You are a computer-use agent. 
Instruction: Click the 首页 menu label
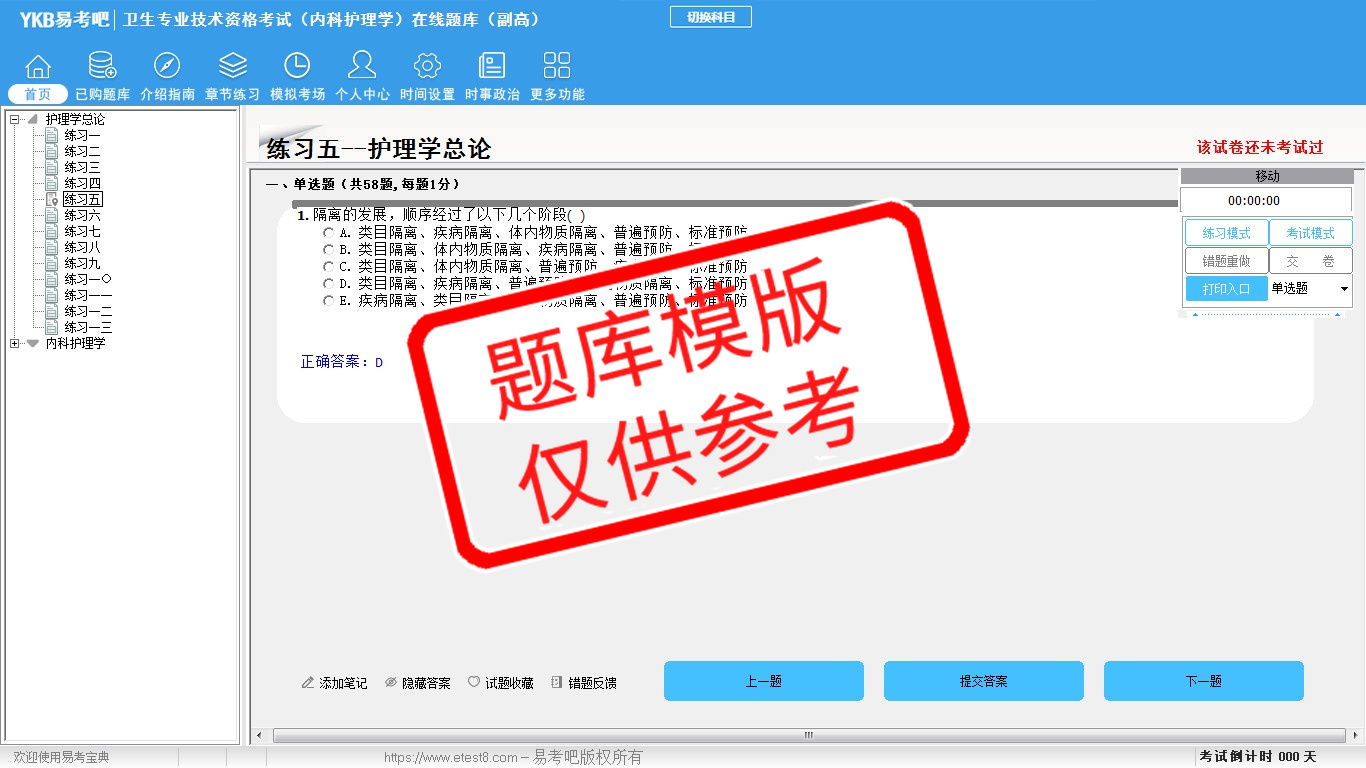(x=37, y=94)
